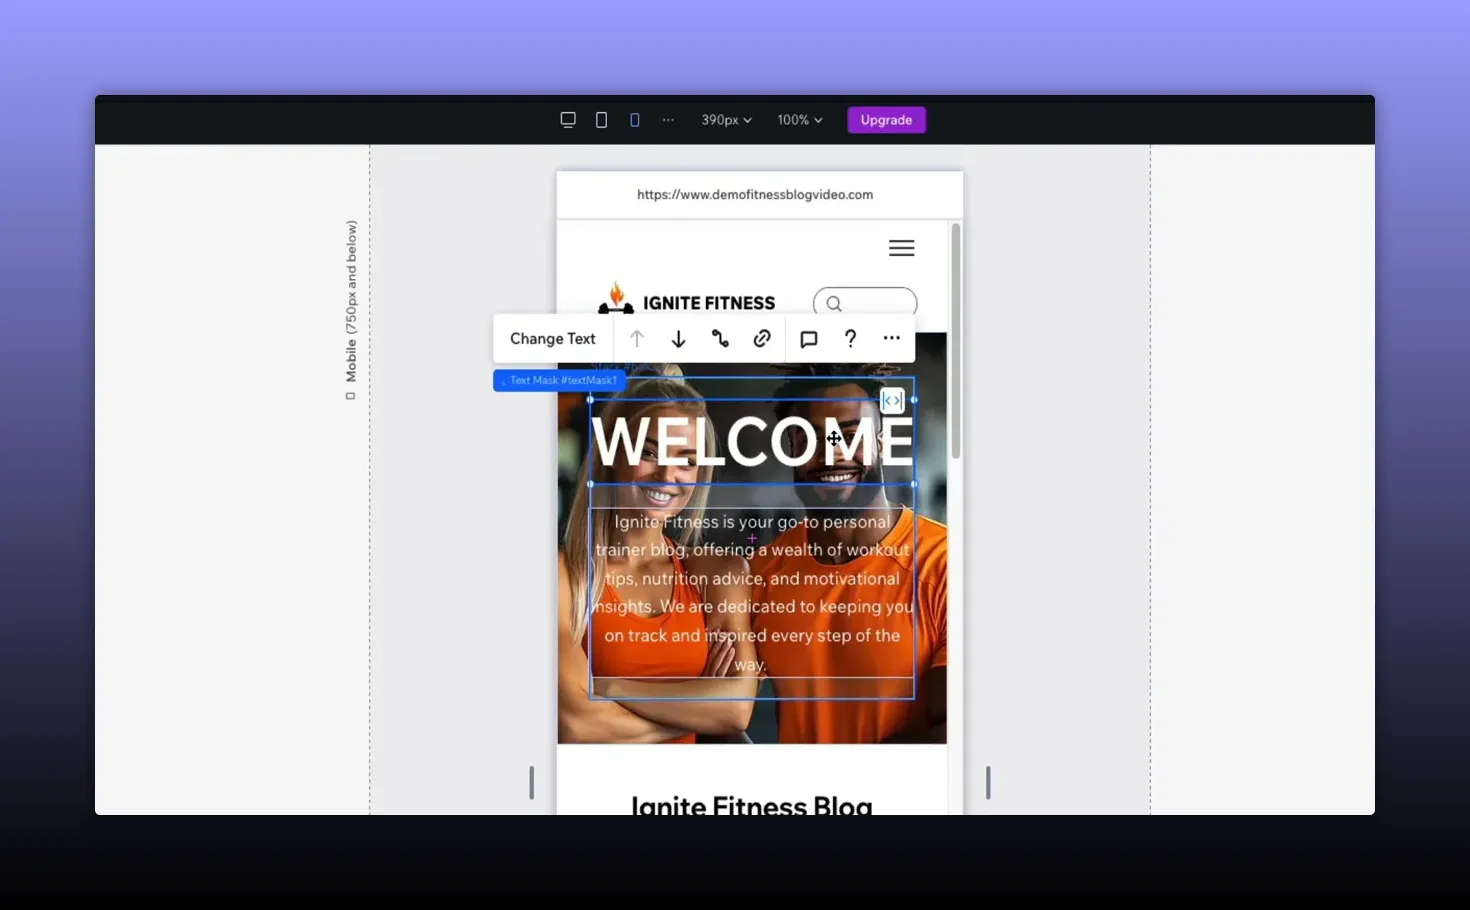1470x910 pixels.
Task: Click the right canvas resize handle bar
Action: click(988, 782)
